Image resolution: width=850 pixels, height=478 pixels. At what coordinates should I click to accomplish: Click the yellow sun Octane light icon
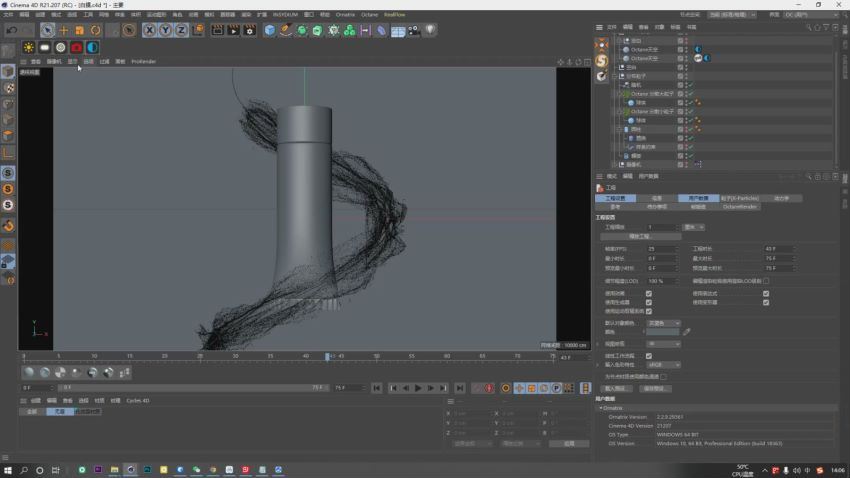click(x=29, y=48)
